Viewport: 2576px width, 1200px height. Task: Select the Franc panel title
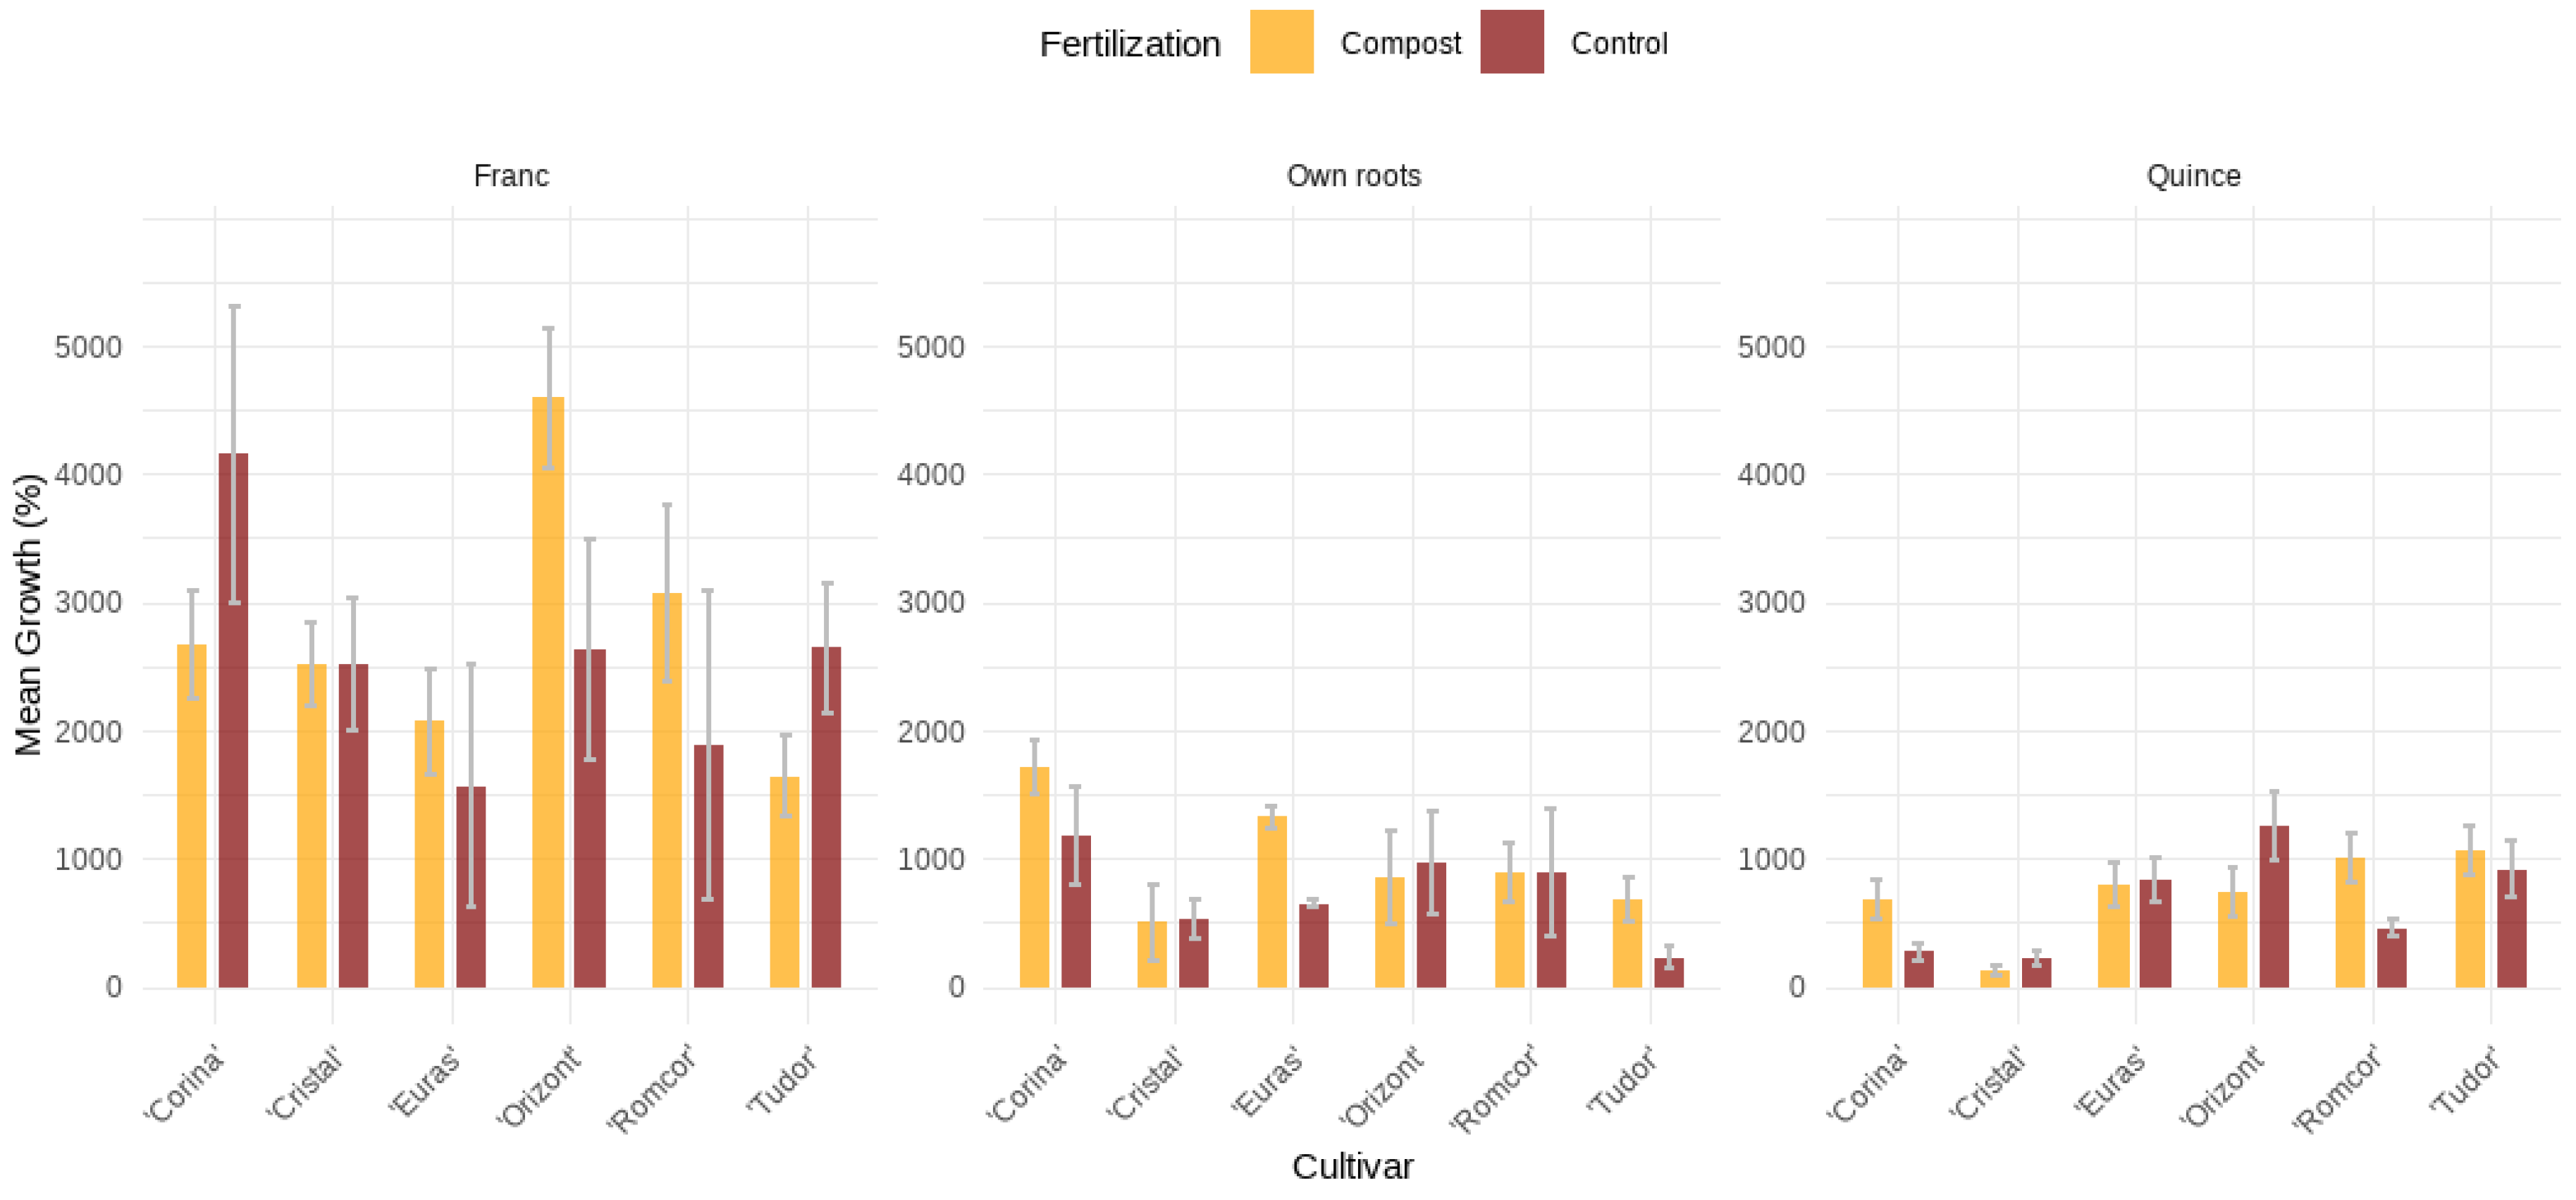(511, 176)
